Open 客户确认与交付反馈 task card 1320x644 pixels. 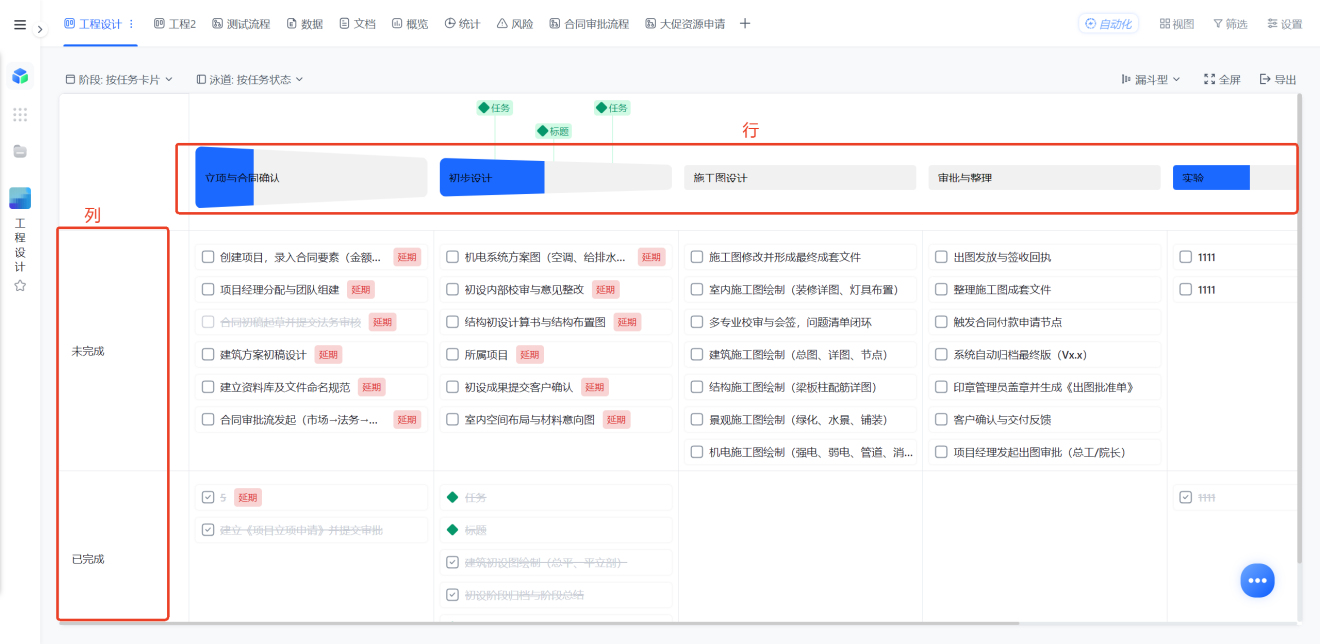[1045, 419]
